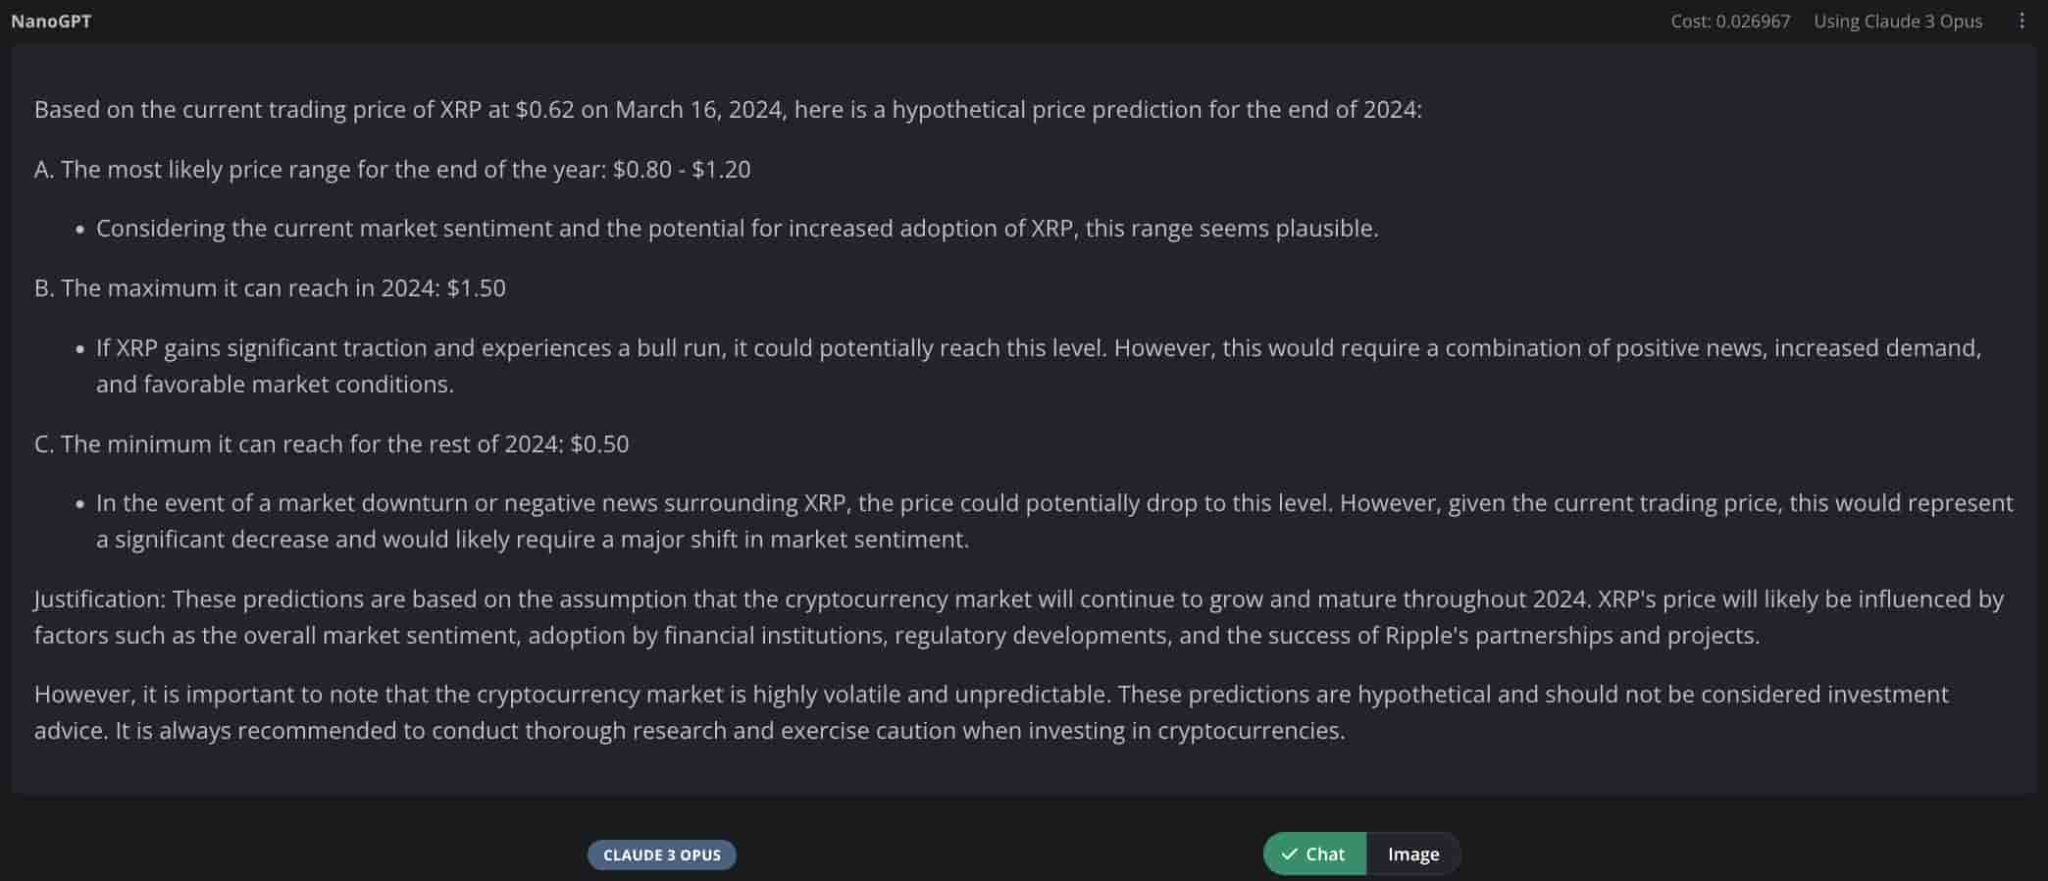Image resolution: width=2048 pixels, height=881 pixels.
Task: Open the three-dot options menu
Action: (x=2021, y=21)
